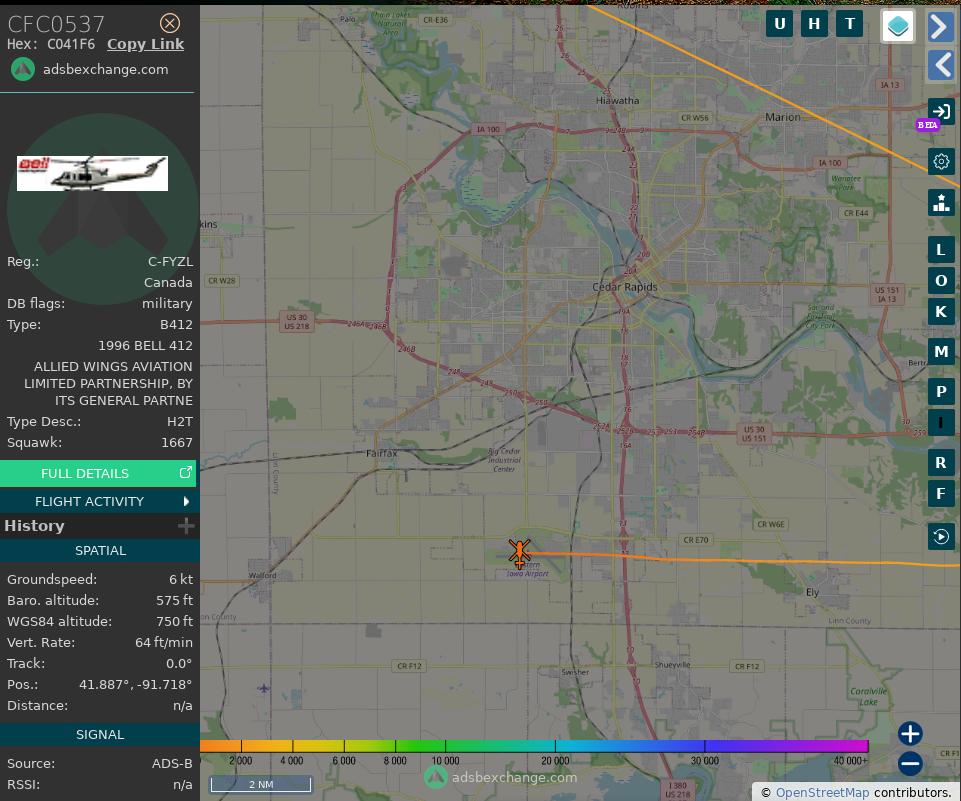Open the map layers selector icon

click(x=898, y=26)
